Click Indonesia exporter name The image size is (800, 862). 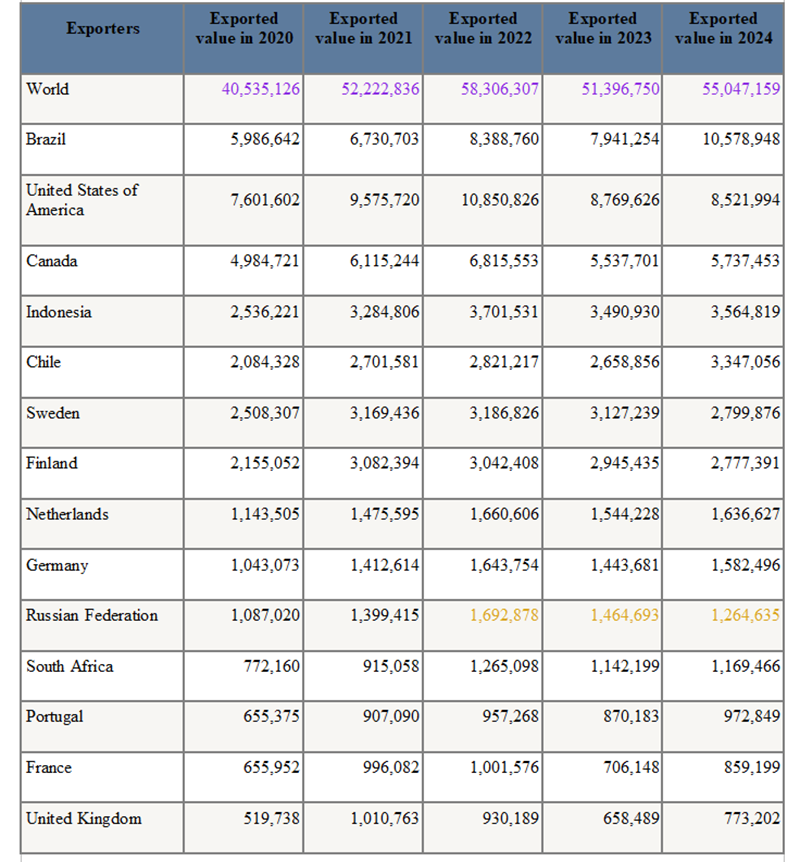pyautogui.click(x=59, y=312)
